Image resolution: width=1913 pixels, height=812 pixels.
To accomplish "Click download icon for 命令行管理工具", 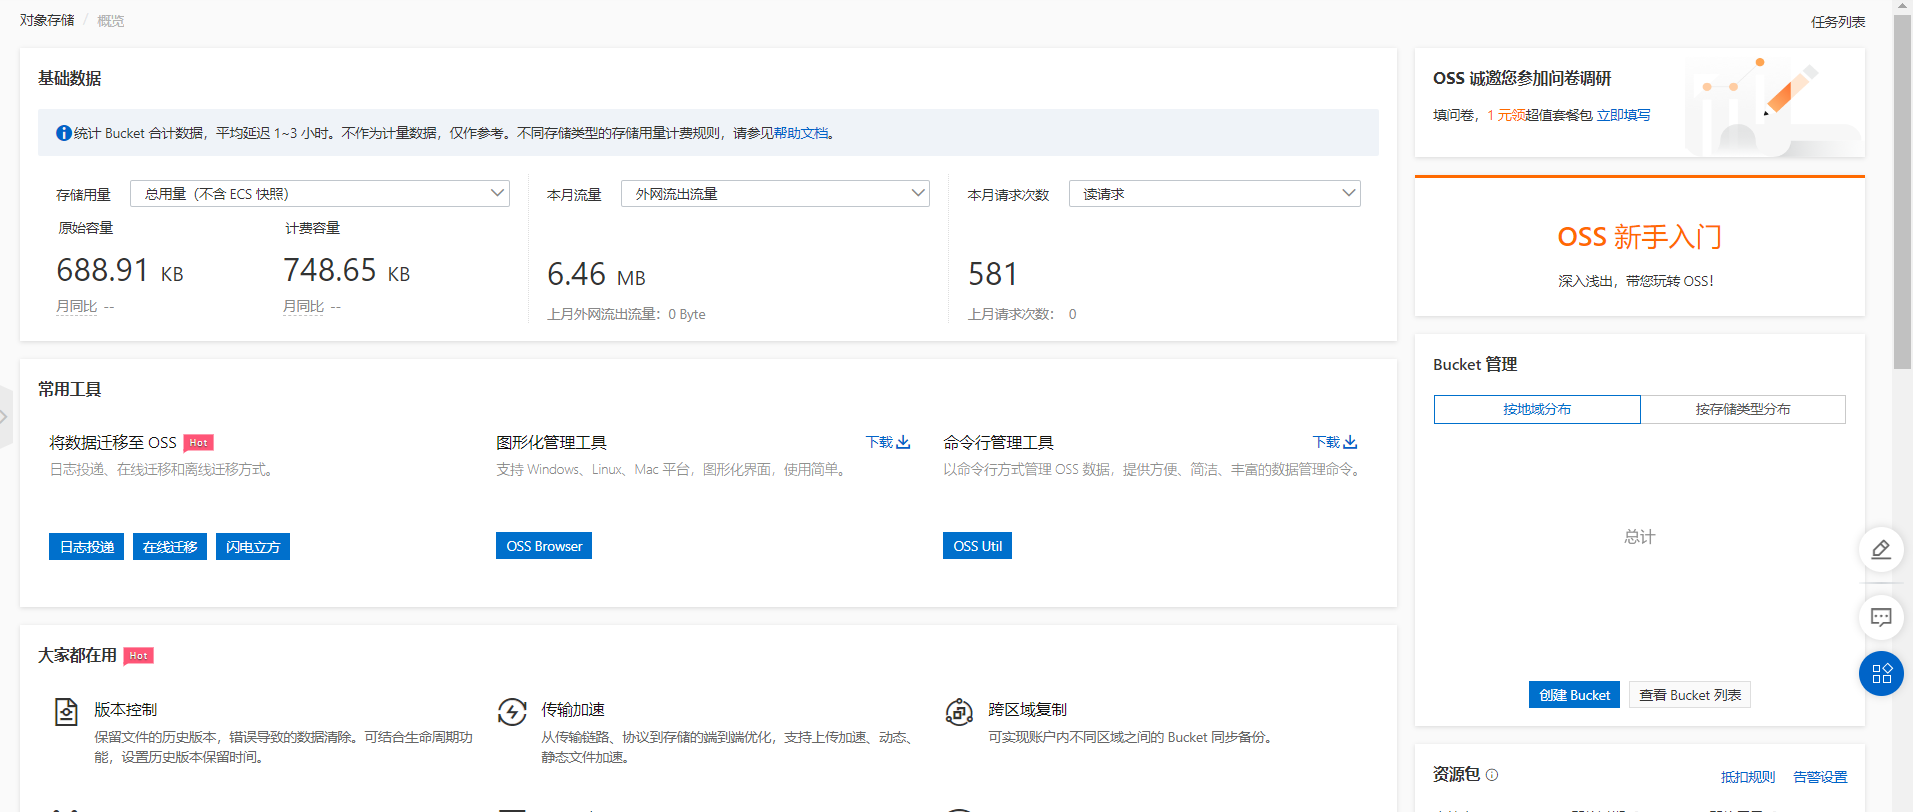I will pyautogui.click(x=1351, y=442).
